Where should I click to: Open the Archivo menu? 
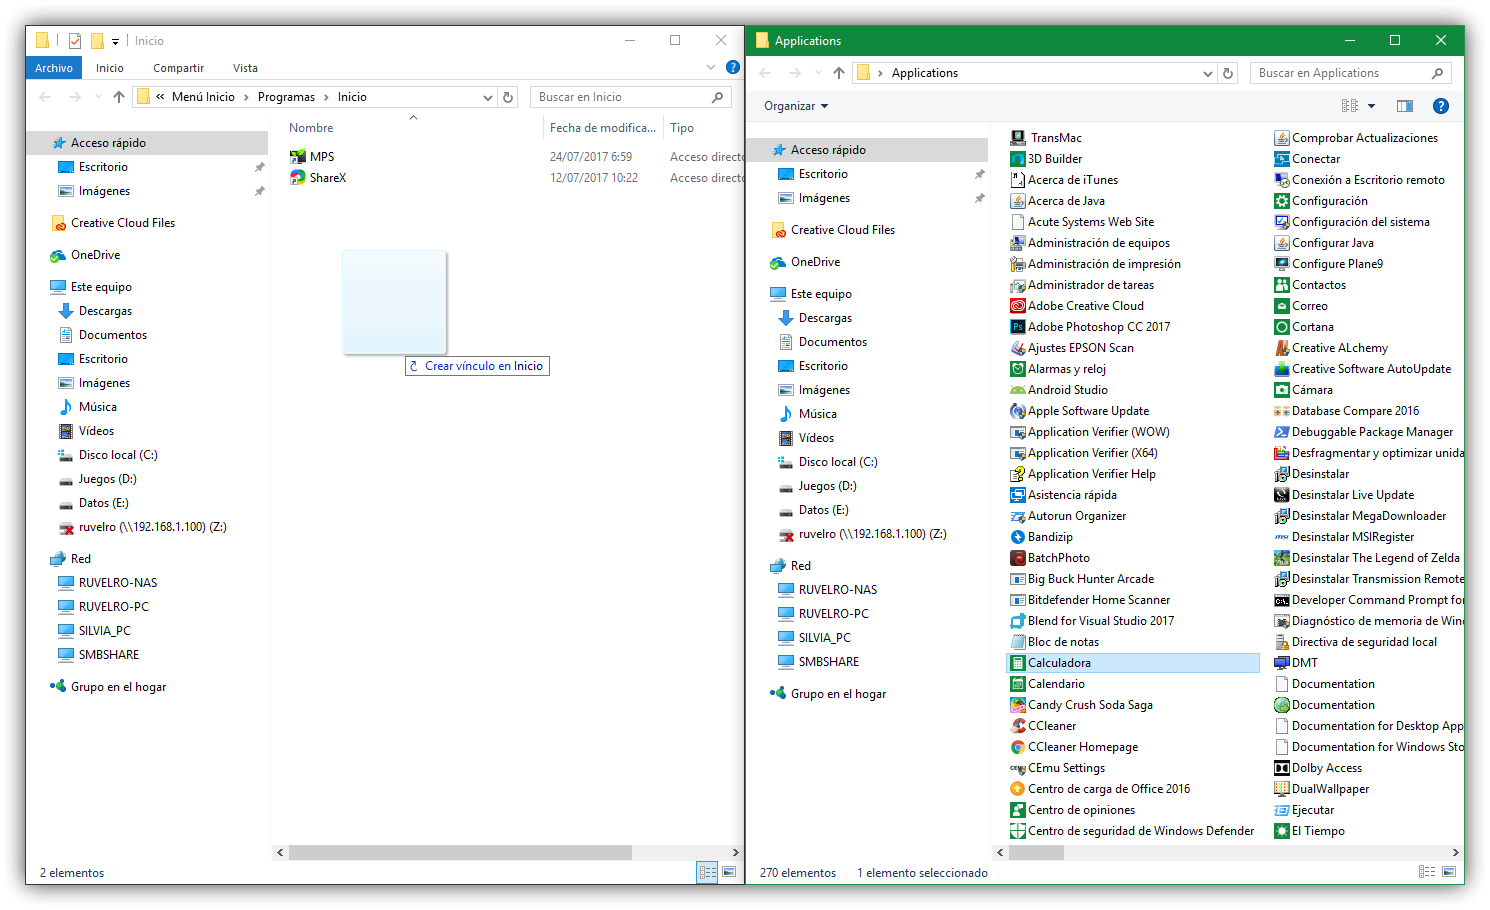coord(54,68)
